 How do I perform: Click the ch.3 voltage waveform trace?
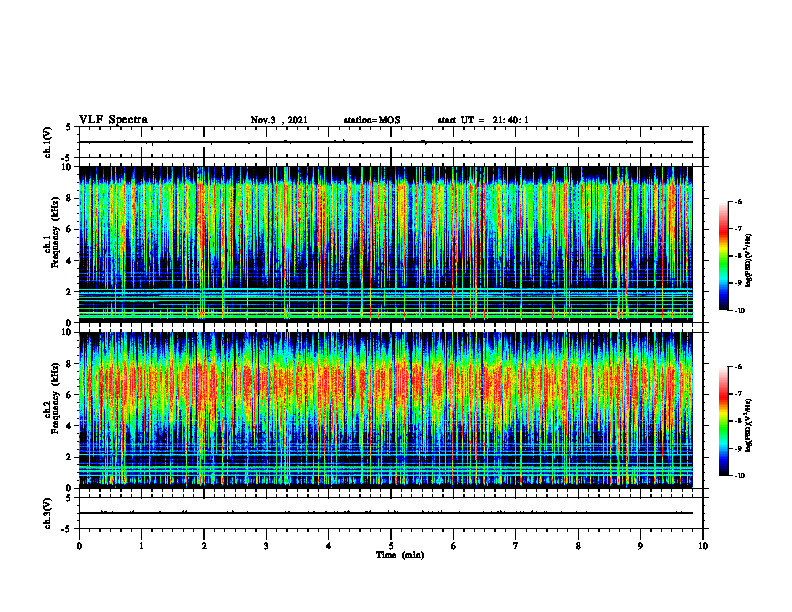point(386,513)
